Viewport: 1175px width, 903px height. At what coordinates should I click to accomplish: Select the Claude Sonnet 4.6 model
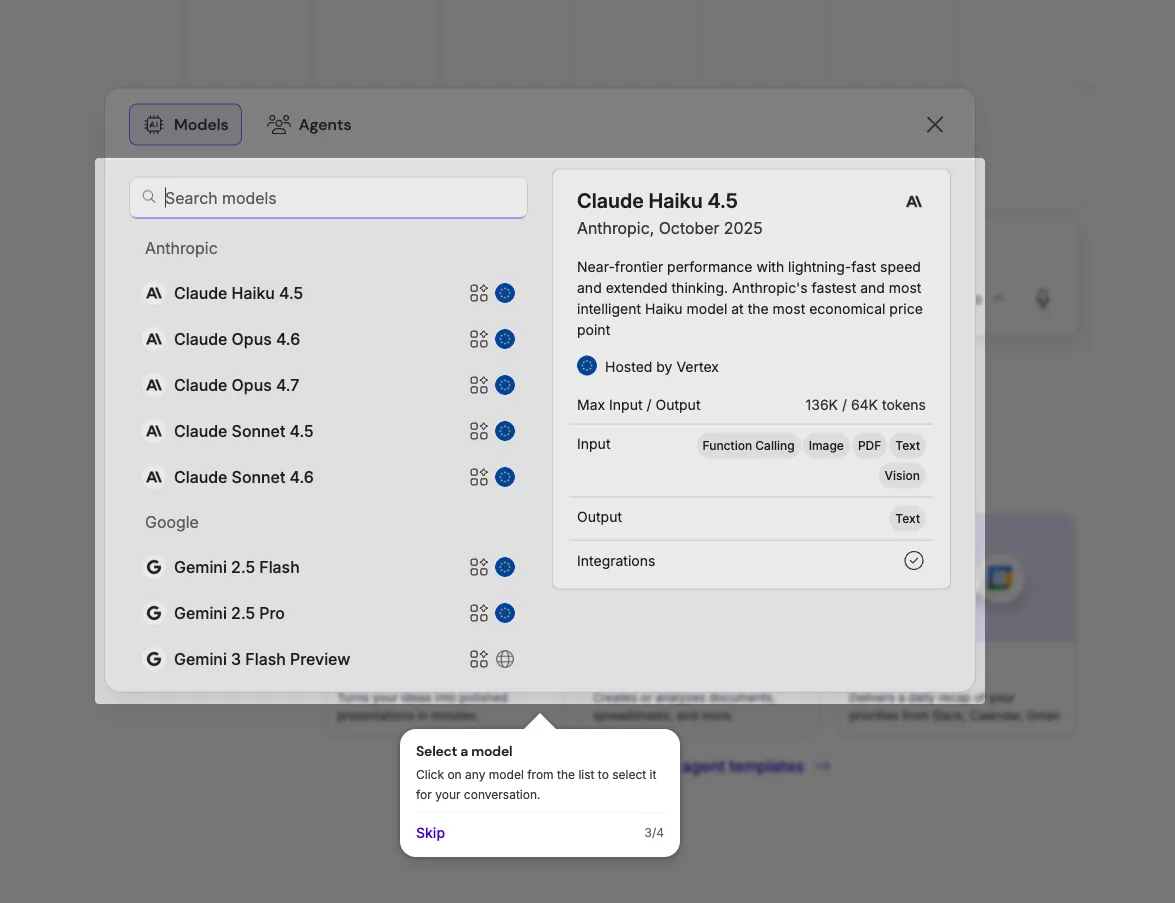(x=243, y=477)
